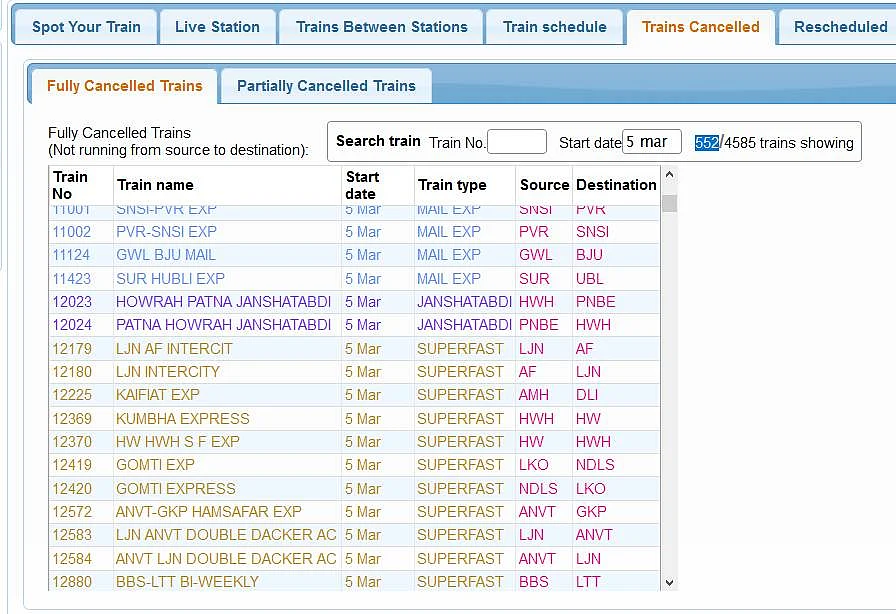Click train number 12572
Viewport: 896px width, 614px height.
pyautogui.click(x=71, y=512)
